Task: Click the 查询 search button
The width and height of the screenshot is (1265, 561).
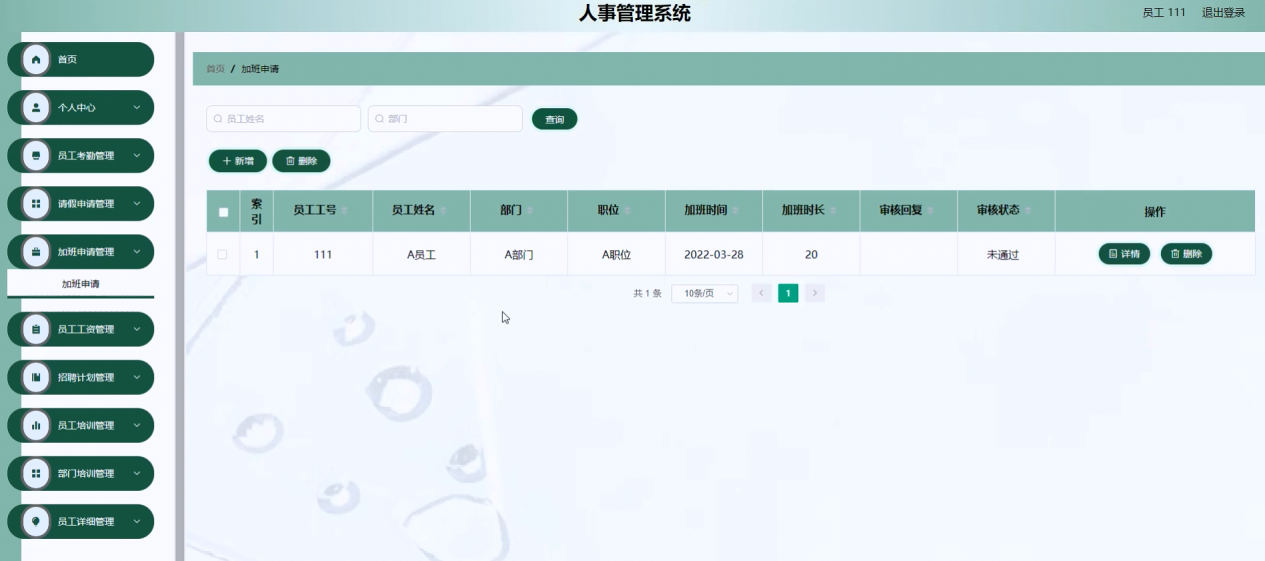Action: click(x=555, y=119)
